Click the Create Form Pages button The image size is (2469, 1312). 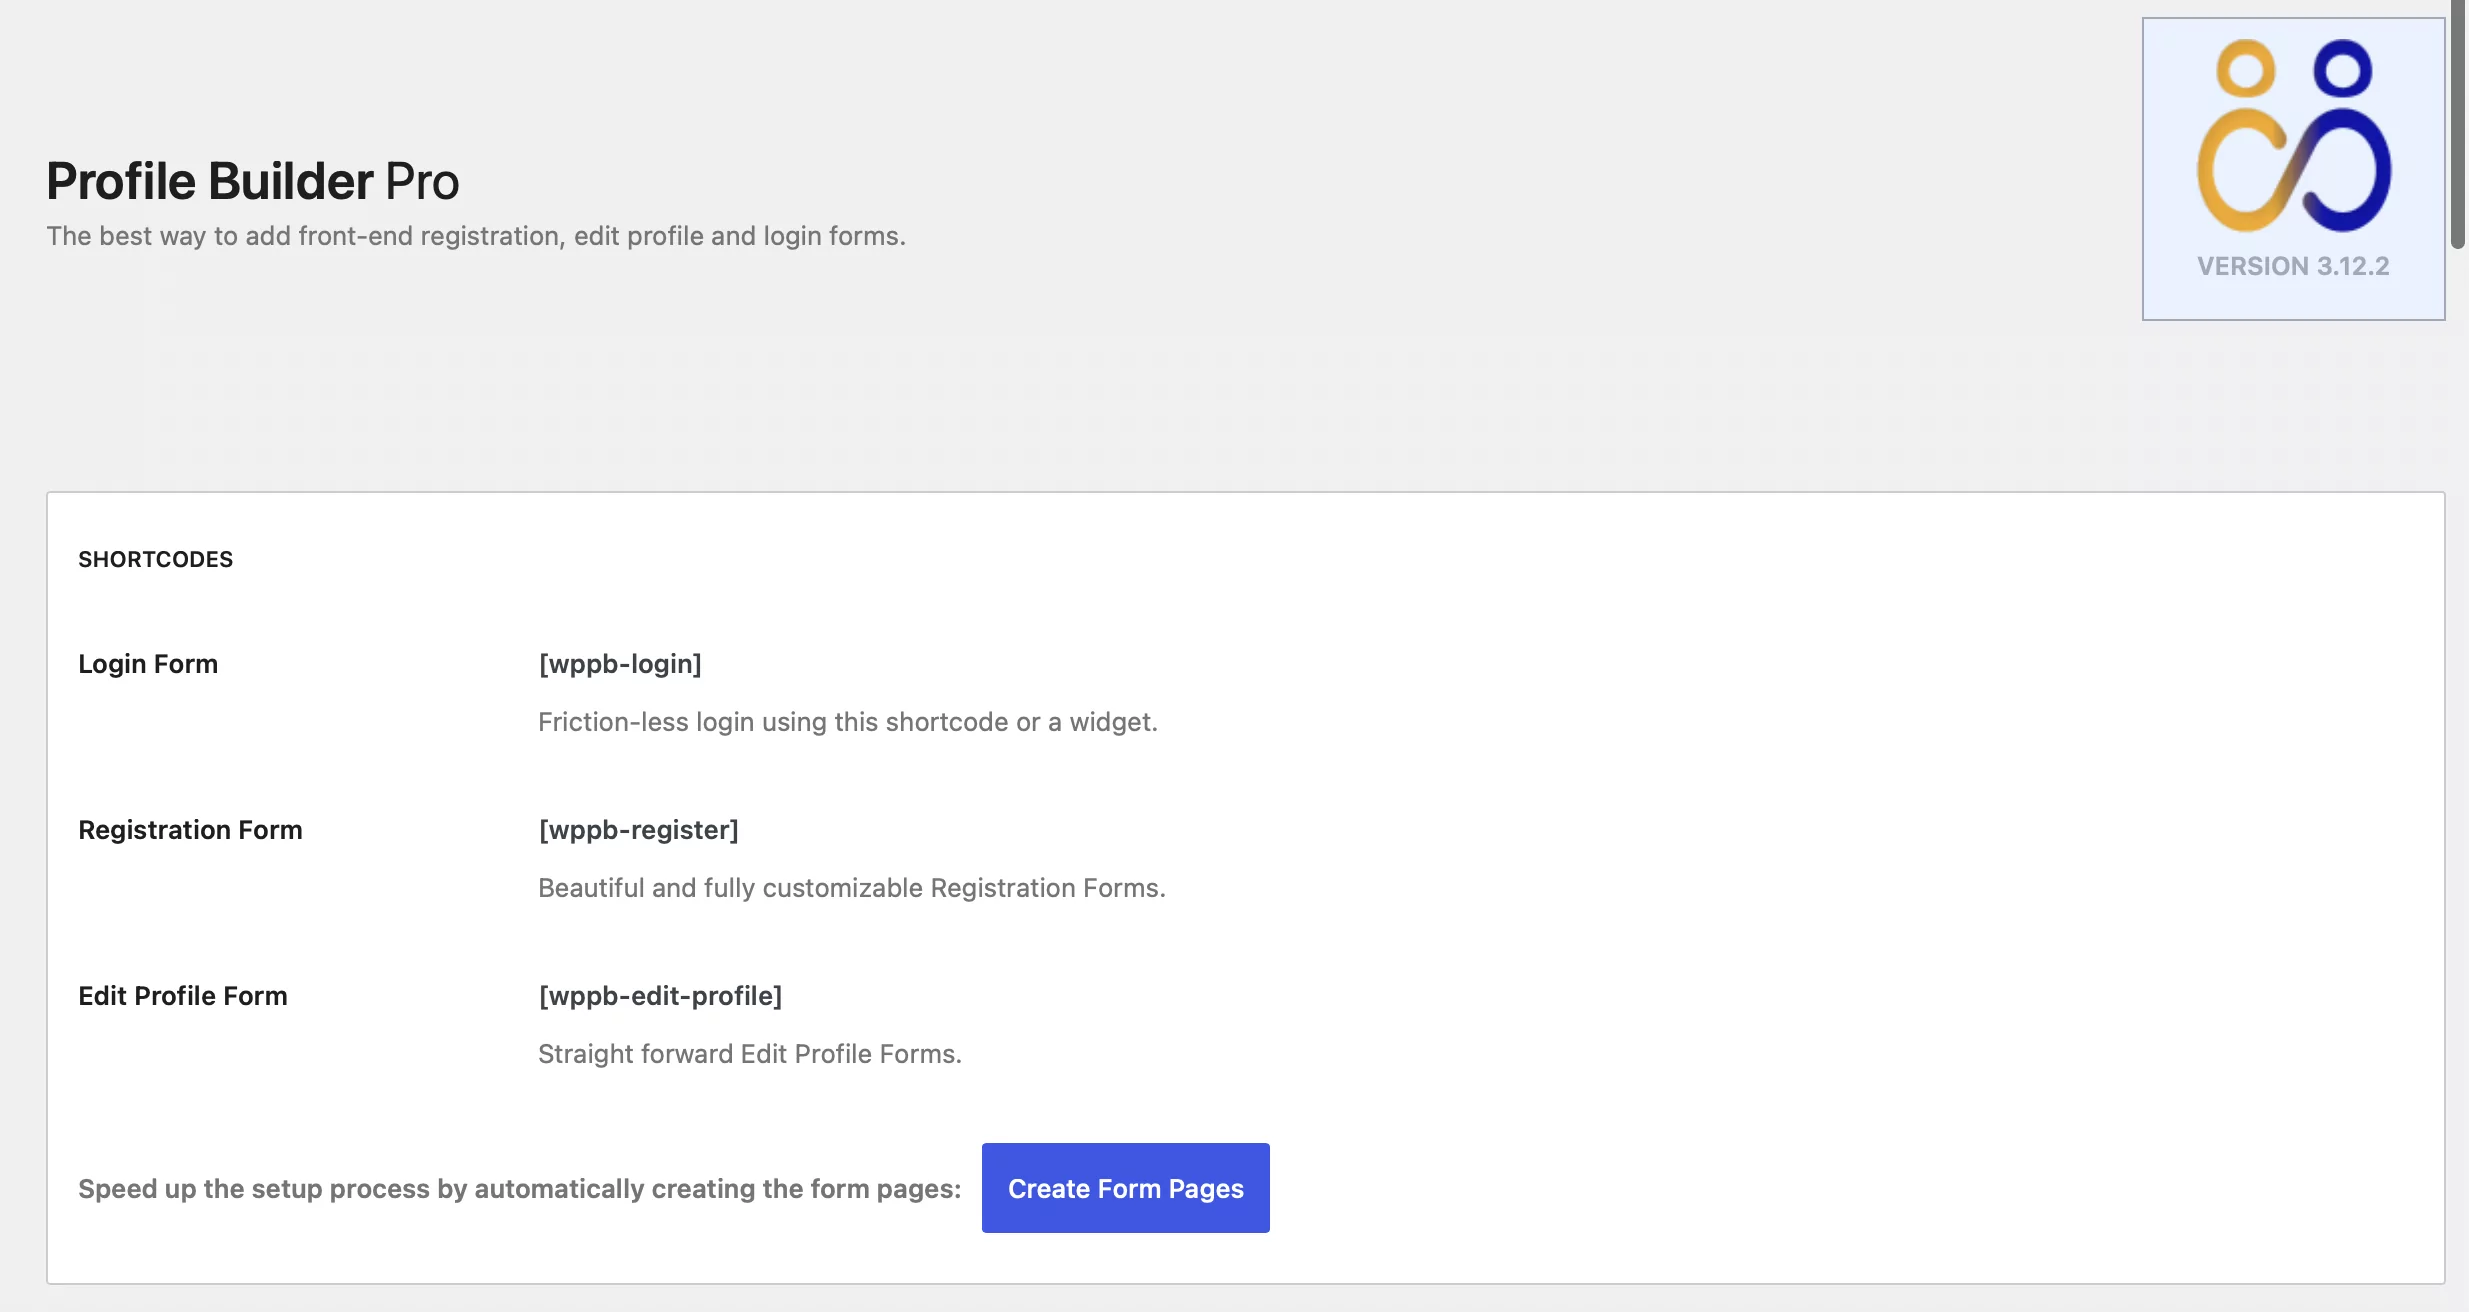(1125, 1188)
